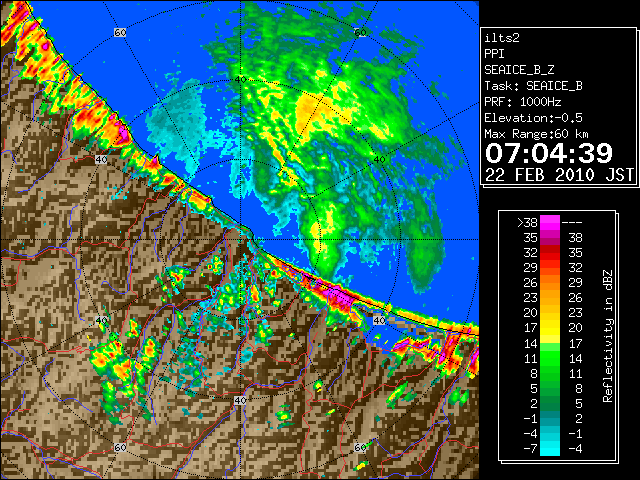640x480 pixels.
Task: Click the 60 km ring label in southwest
Action: pos(120,448)
